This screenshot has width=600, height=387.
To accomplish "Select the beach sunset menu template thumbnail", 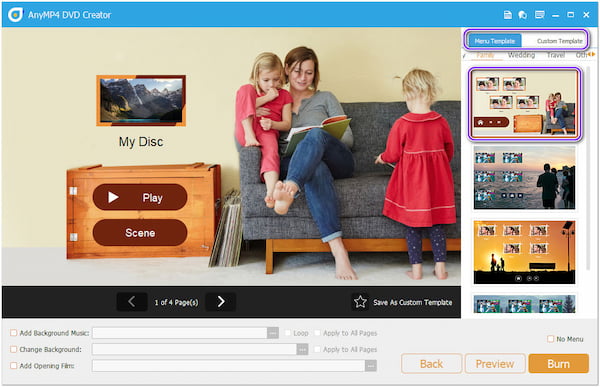I will point(524,177).
